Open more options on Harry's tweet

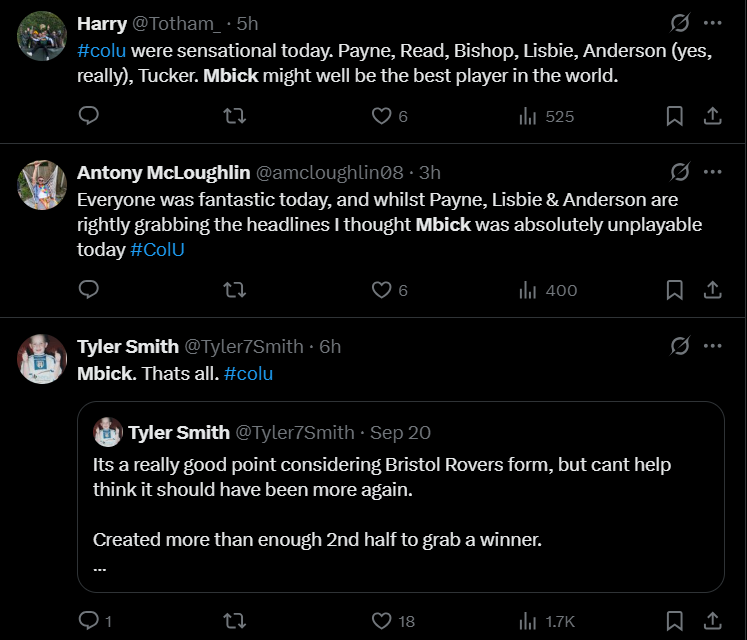pos(712,23)
